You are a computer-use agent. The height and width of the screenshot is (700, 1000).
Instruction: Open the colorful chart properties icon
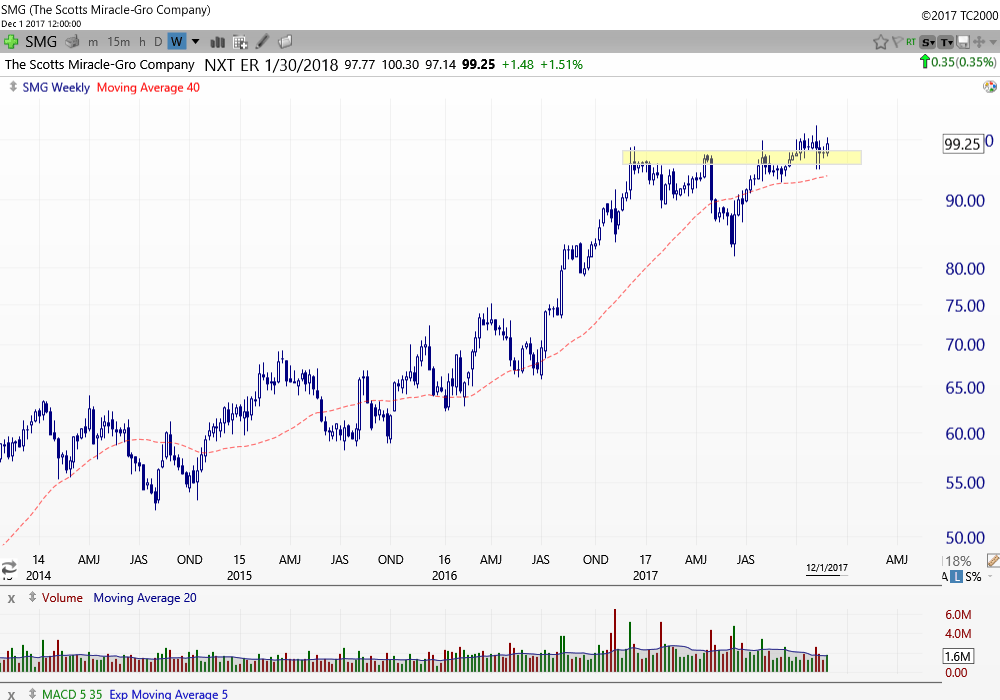pos(989,87)
